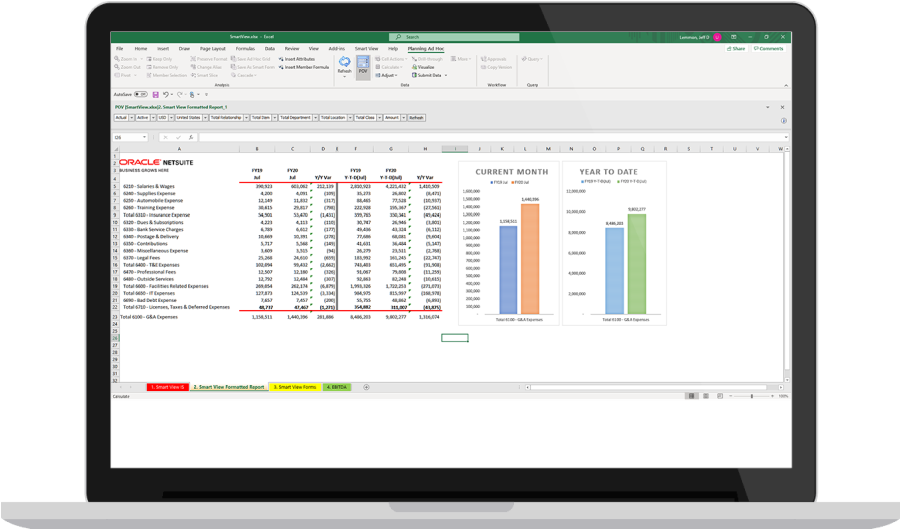
Task: Open the Smart View ribbon tab
Action: click(366, 49)
